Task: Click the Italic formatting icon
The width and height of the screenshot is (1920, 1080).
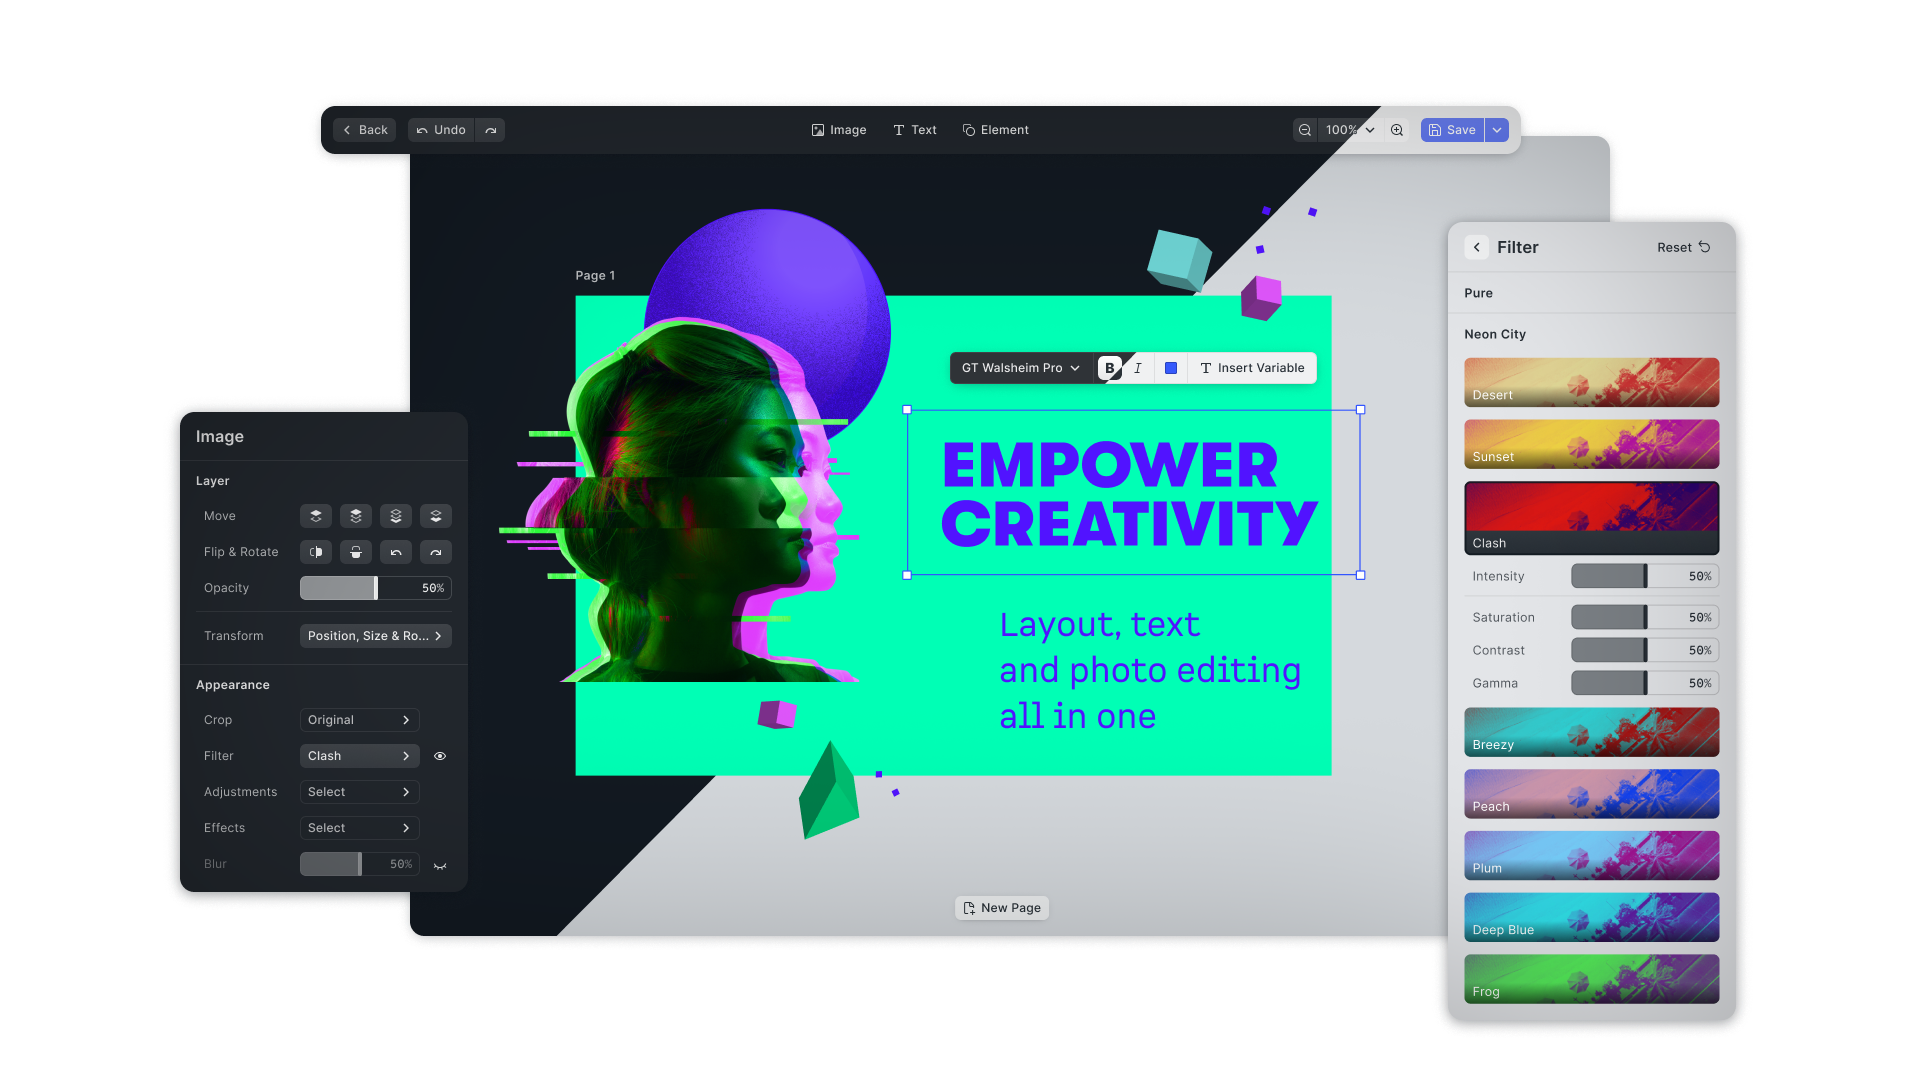Action: (1137, 368)
